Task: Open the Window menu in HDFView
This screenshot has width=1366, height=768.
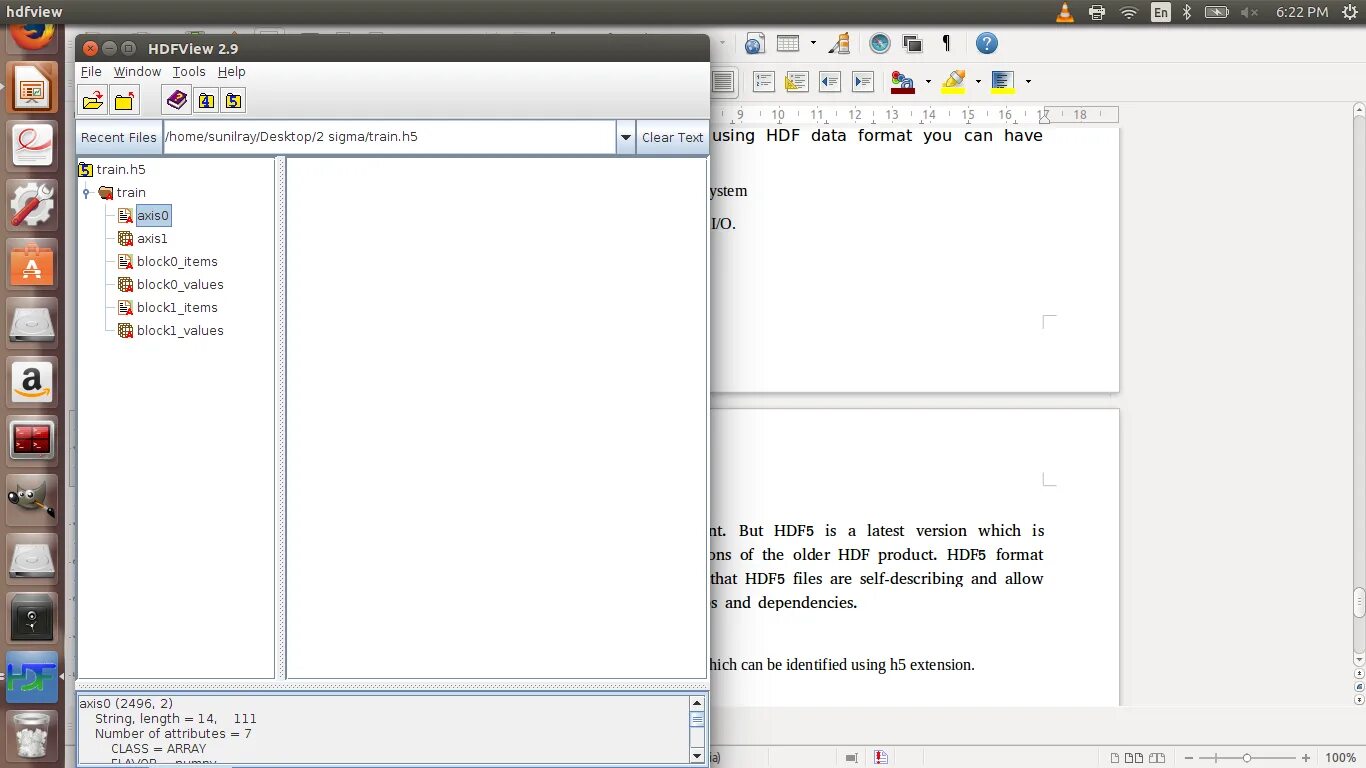Action: point(137,72)
